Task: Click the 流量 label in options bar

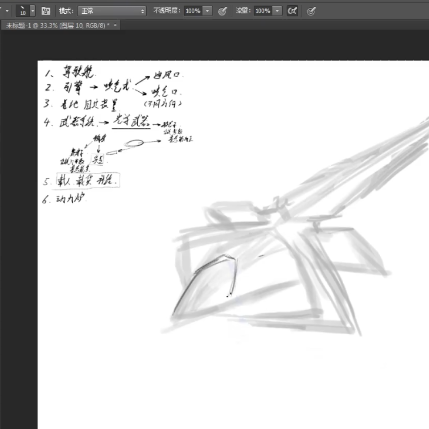Action: tap(243, 11)
